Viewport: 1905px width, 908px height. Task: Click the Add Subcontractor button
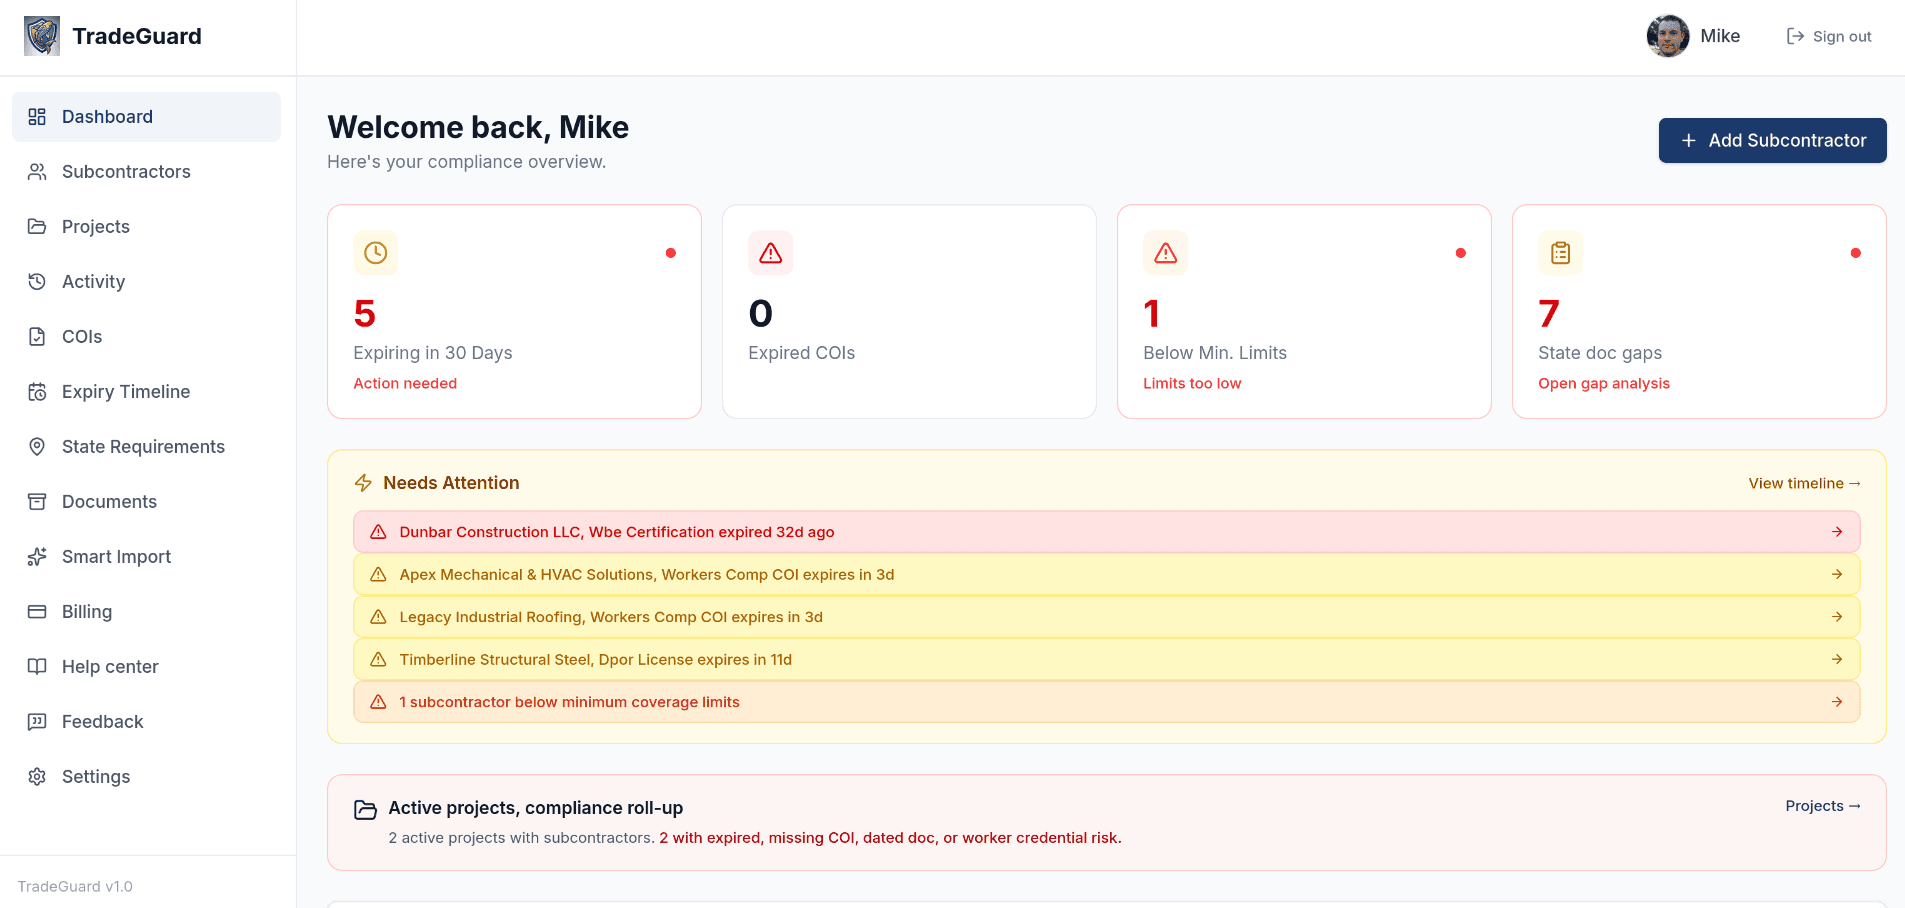point(1772,141)
